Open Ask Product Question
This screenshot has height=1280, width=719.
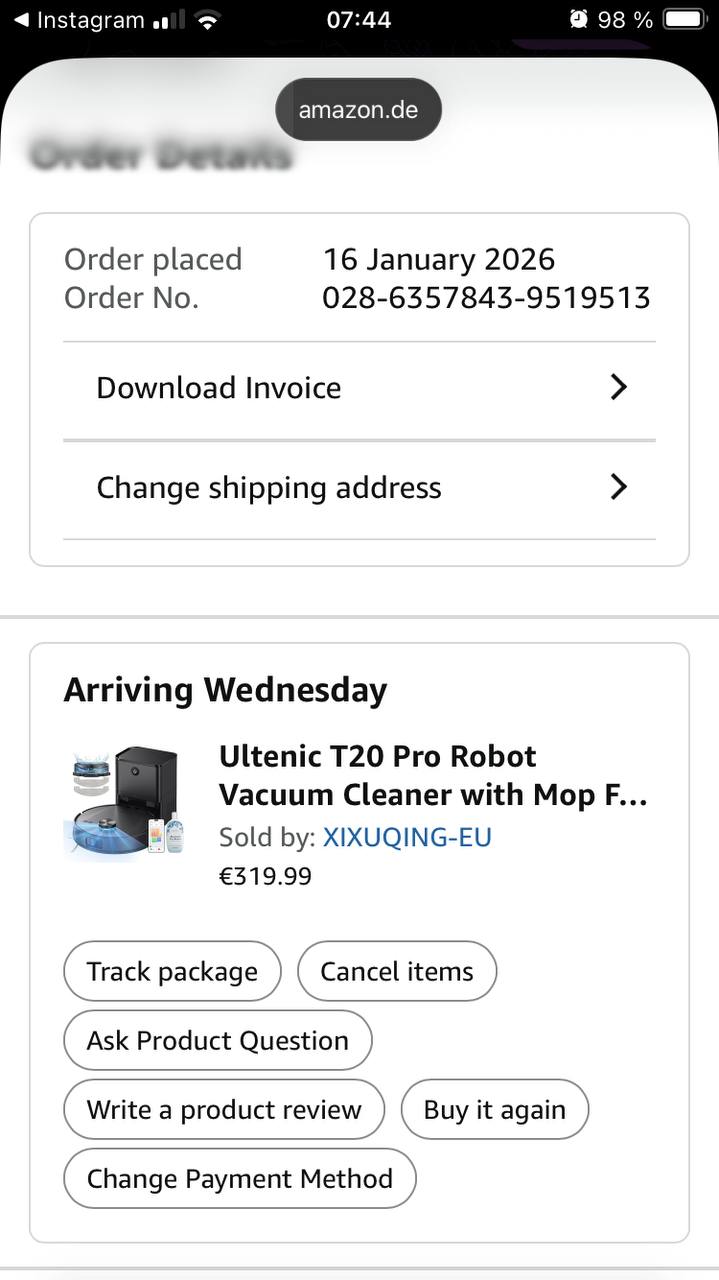[x=218, y=1040]
